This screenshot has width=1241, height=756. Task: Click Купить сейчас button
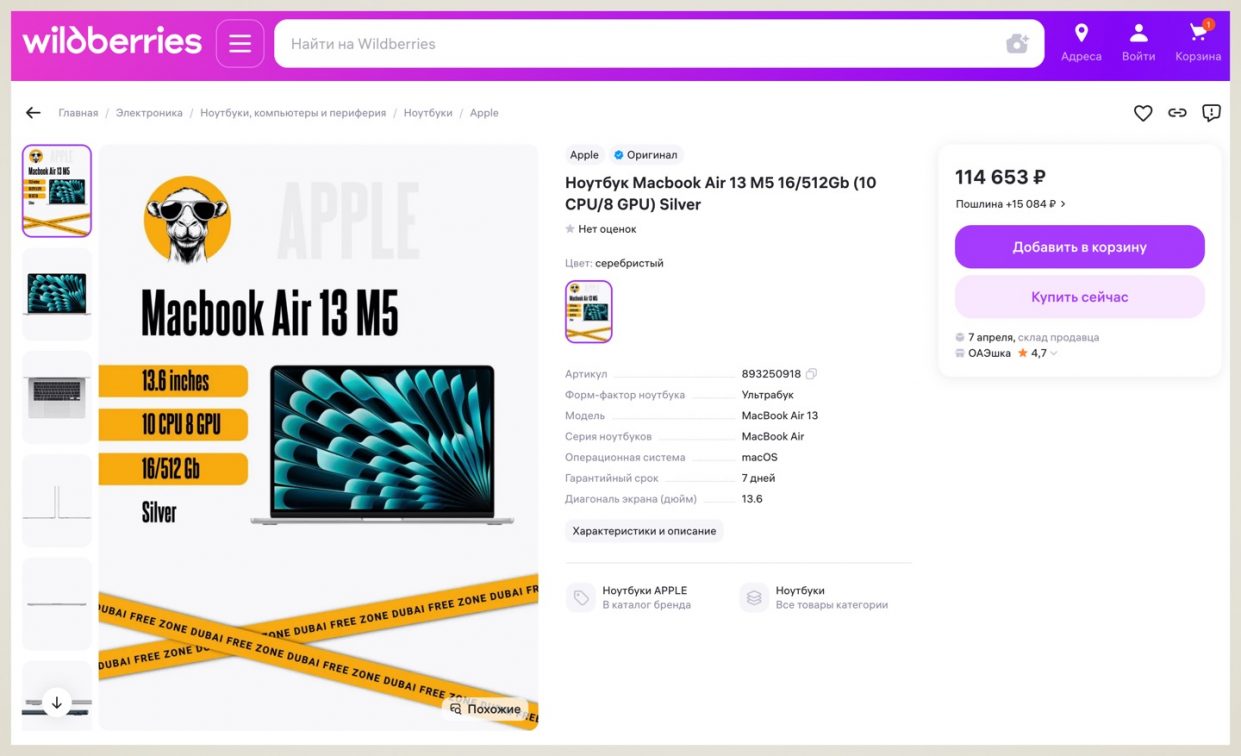click(1079, 297)
